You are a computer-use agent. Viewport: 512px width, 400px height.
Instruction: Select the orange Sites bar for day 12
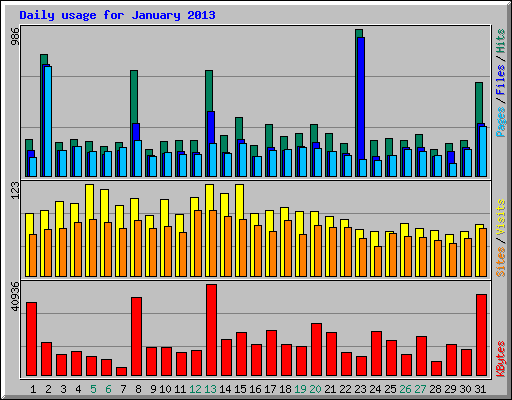198,243
